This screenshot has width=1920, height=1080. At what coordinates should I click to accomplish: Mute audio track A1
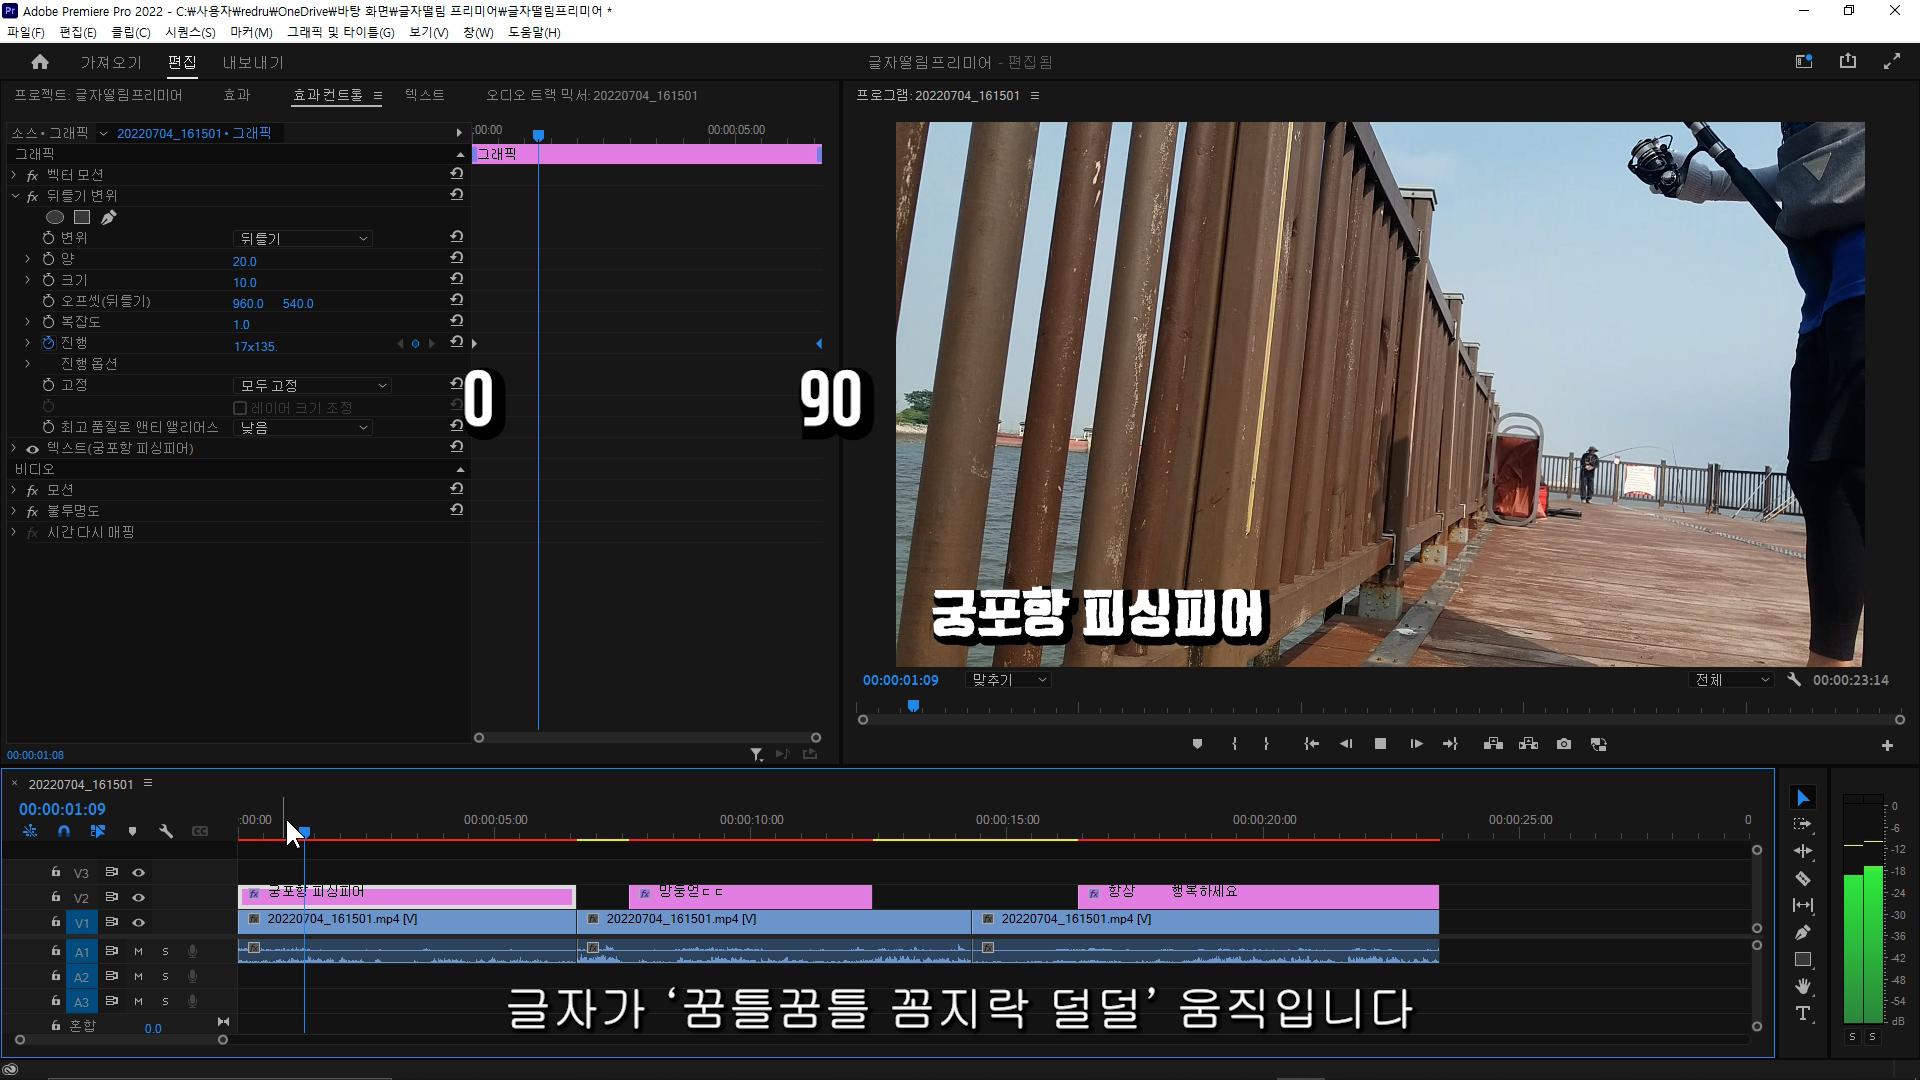[x=138, y=951]
